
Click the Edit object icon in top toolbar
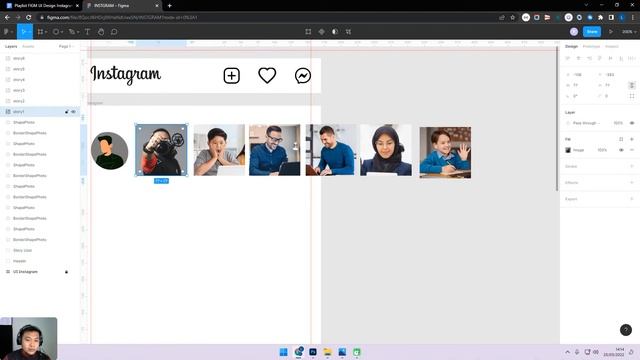click(308, 31)
